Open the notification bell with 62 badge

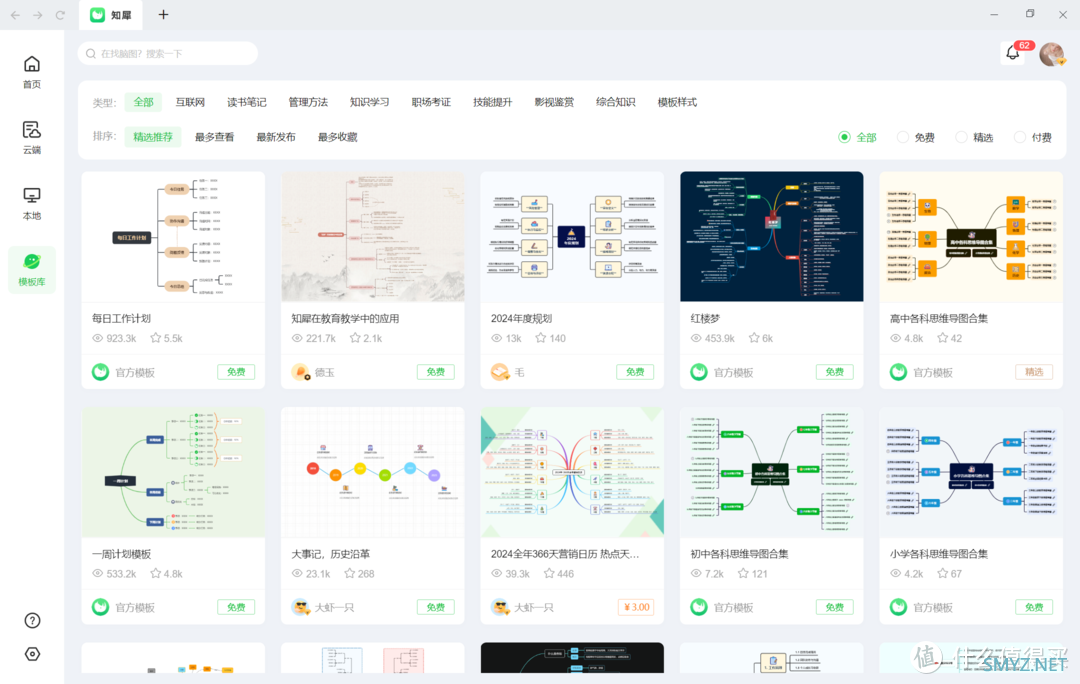click(1012, 53)
